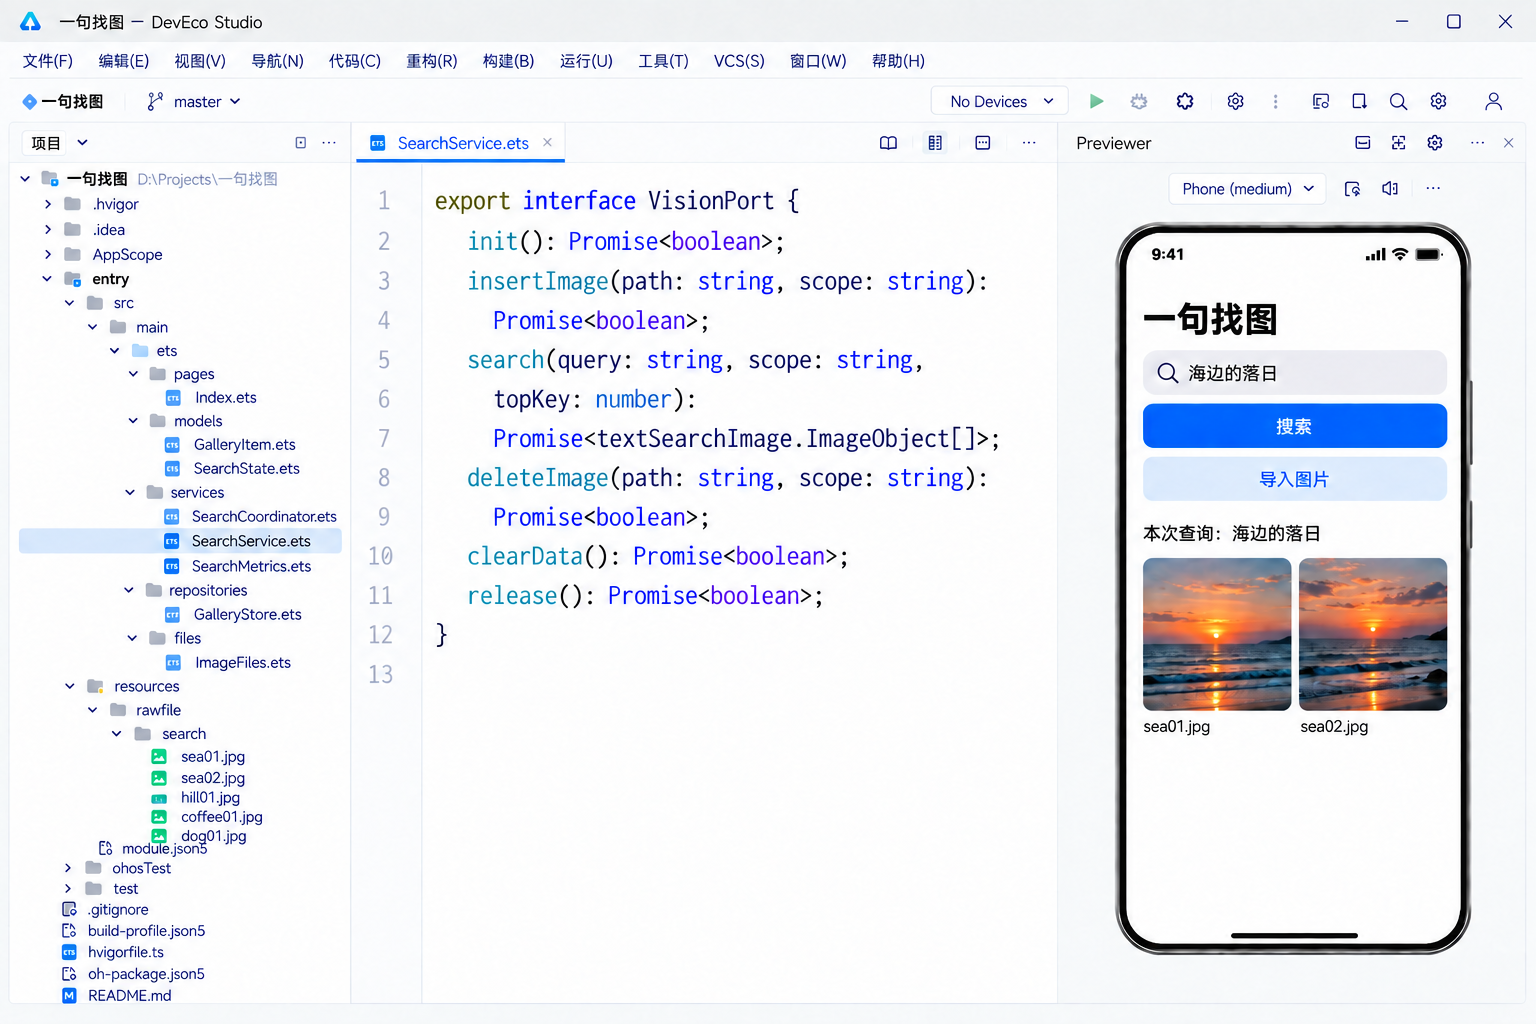
Task: Open the No Devices dropdown
Action: point(1000,101)
